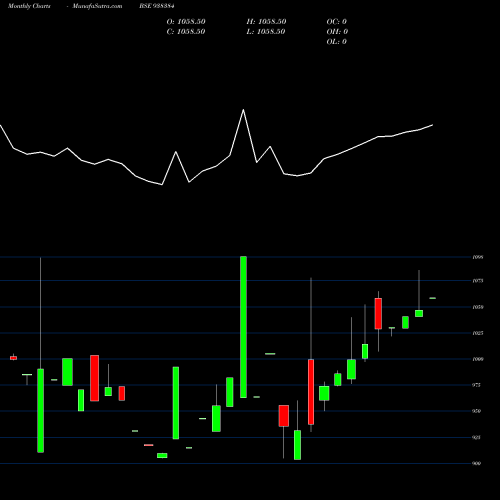Click the '1025' price axis label
This screenshot has height=500, width=500.
pos(478,333)
